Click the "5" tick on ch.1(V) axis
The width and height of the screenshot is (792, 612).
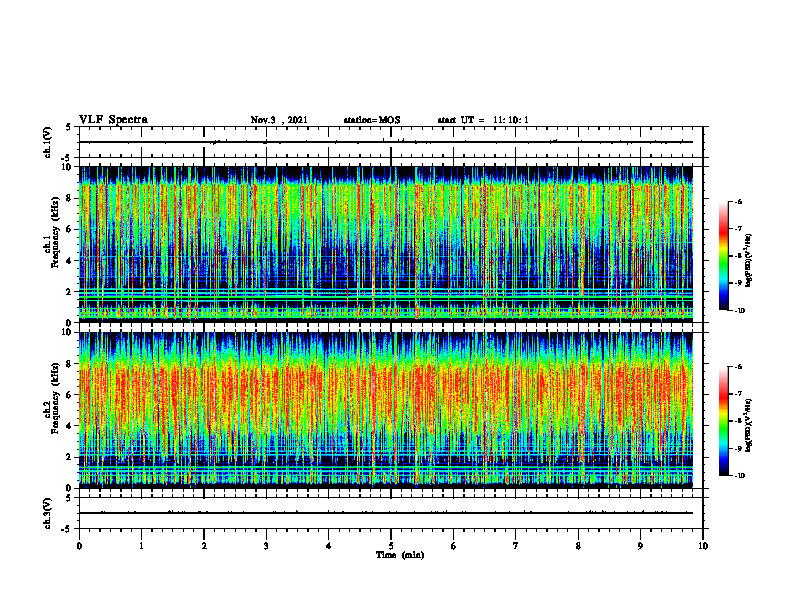coord(70,127)
